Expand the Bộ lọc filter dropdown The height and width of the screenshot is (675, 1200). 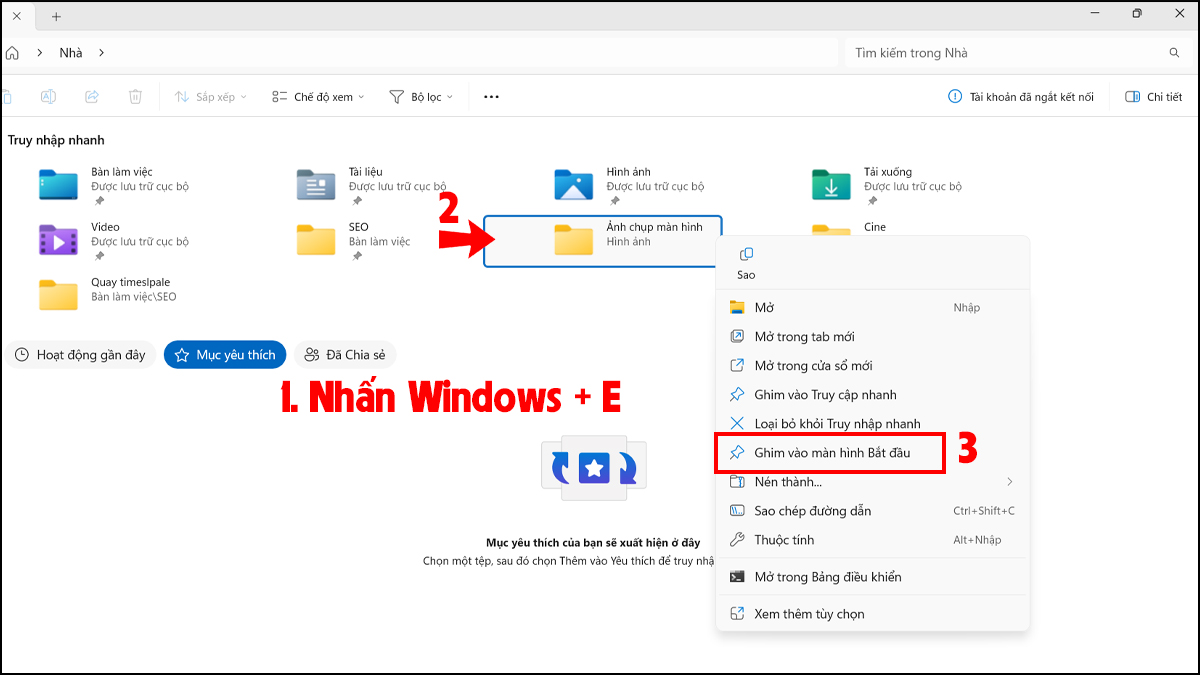click(421, 97)
